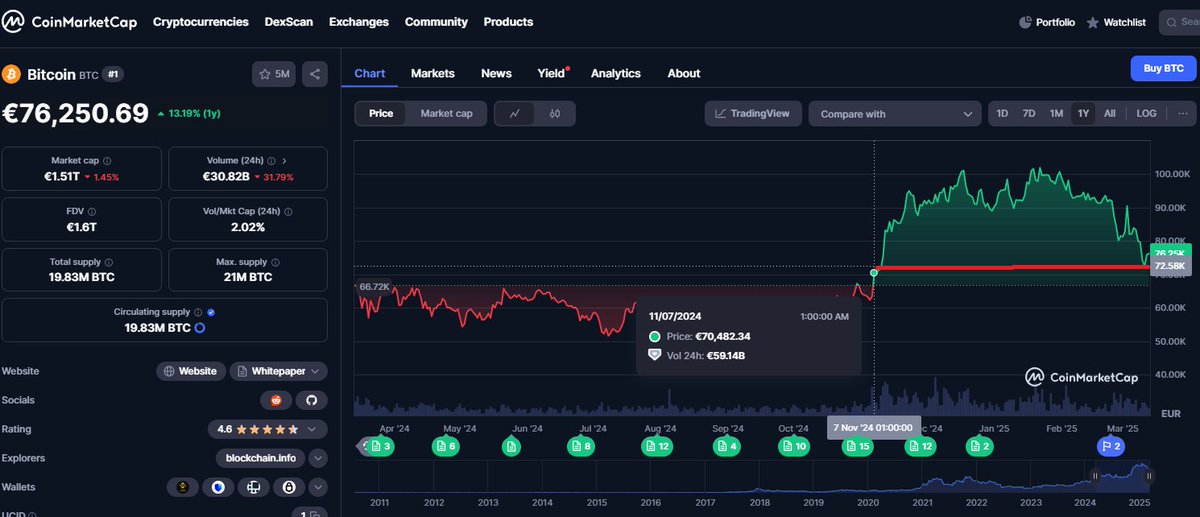Open Exchanges nav menu
The height and width of the screenshot is (517, 1200).
tap(359, 21)
